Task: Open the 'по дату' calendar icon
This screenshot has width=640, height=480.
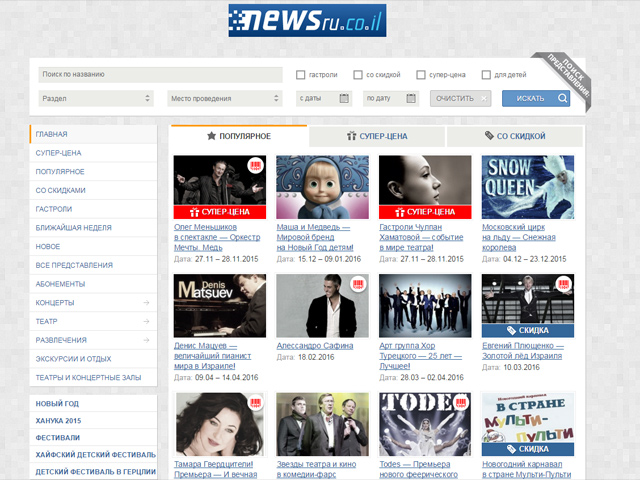Action: click(411, 98)
